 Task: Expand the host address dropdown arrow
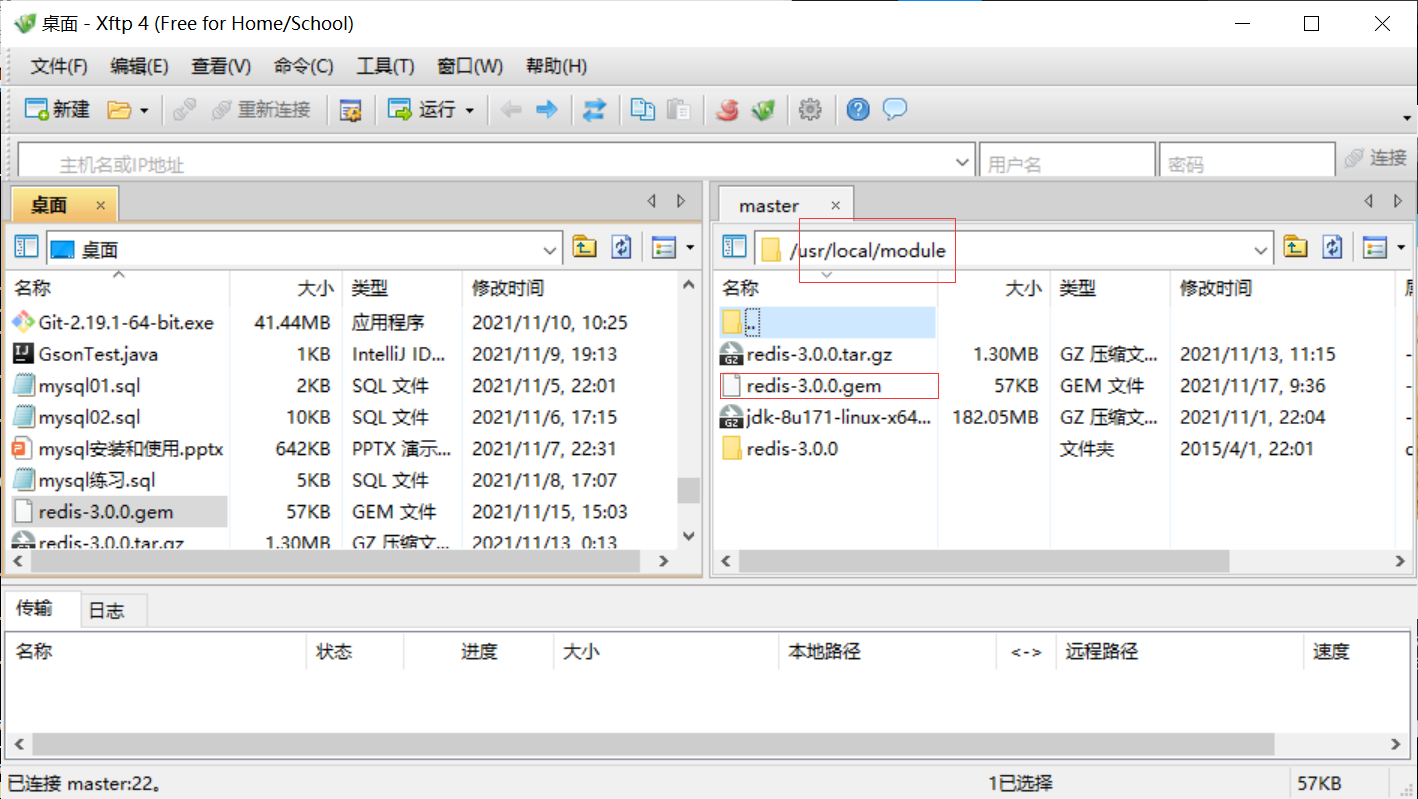pos(963,162)
